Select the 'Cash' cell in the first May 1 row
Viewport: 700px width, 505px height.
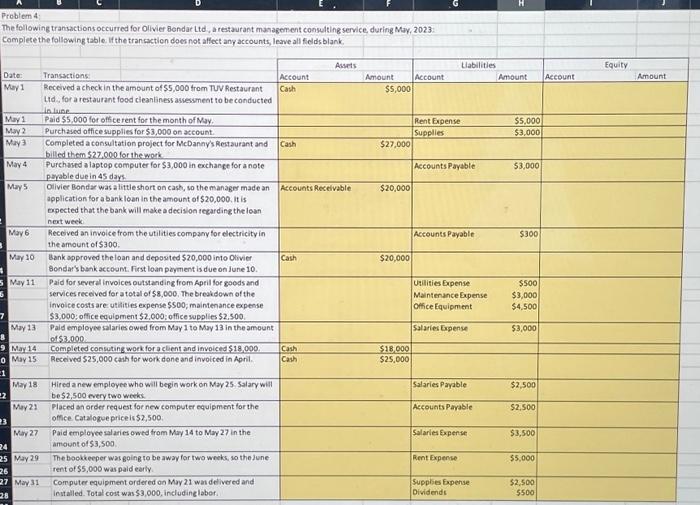tap(288, 89)
